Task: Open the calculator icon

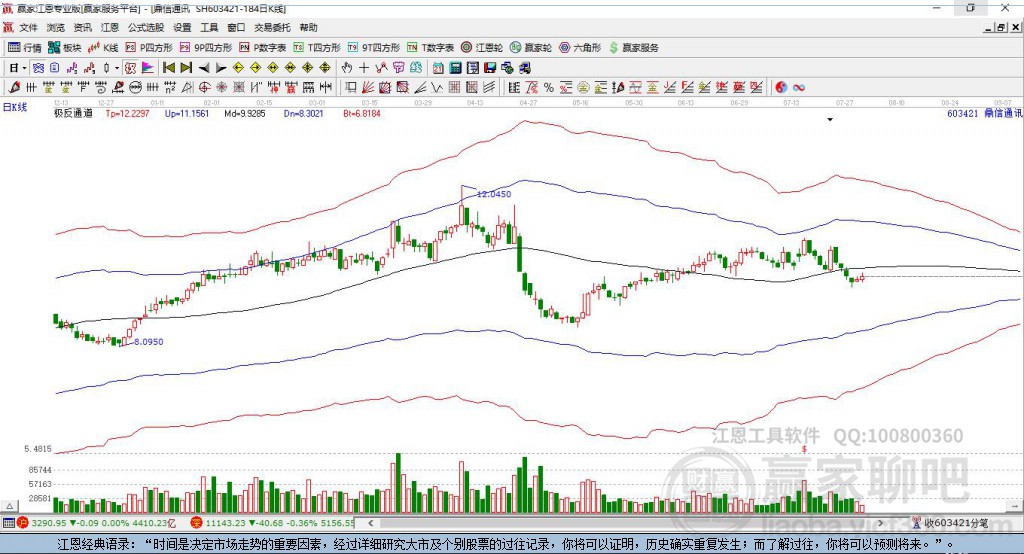Action: (455, 68)
